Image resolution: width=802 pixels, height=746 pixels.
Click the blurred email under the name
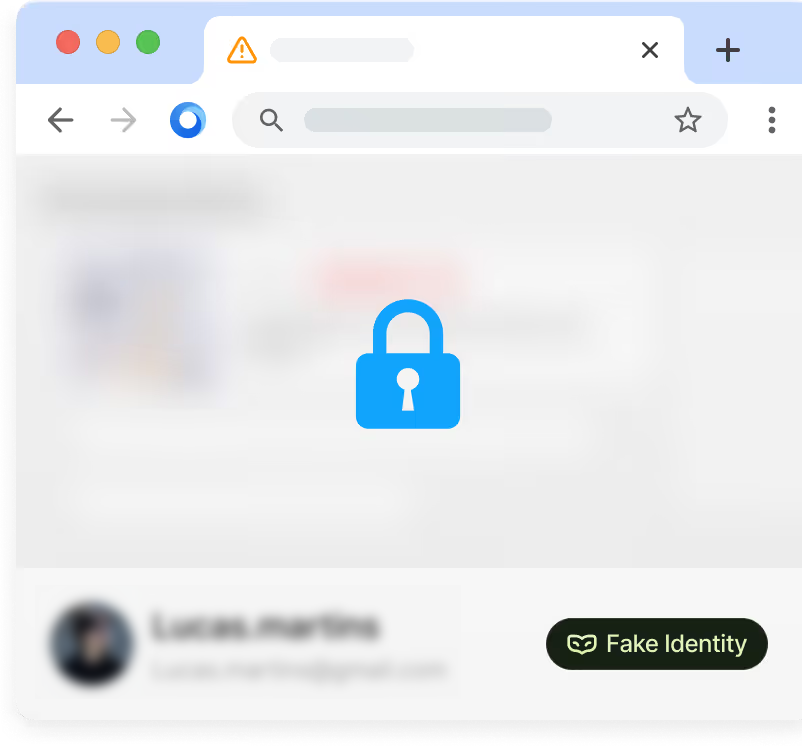click(299, 670)
